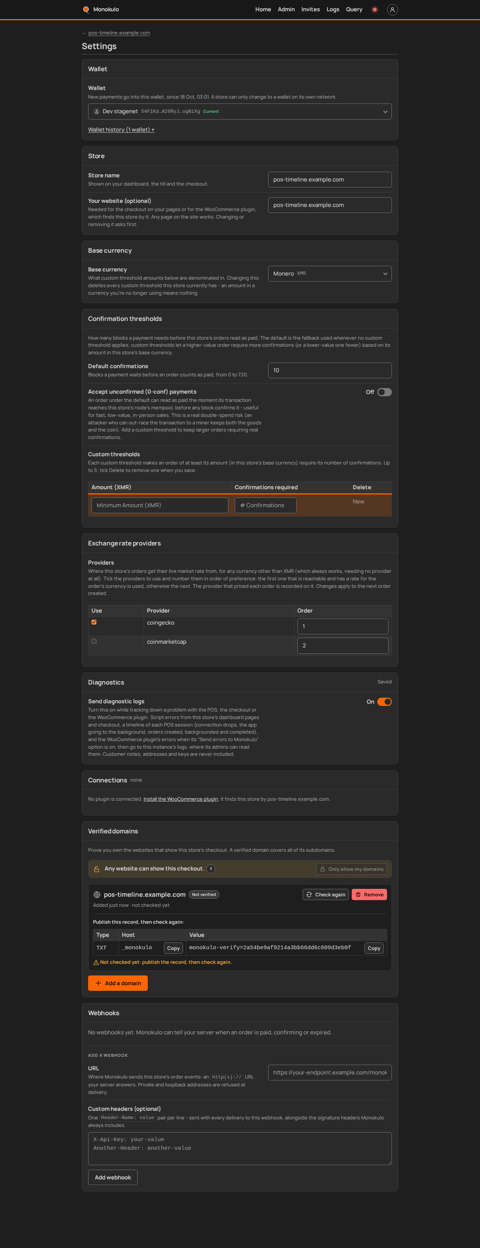Click Monokulo brand name

[x=106, y=9]
